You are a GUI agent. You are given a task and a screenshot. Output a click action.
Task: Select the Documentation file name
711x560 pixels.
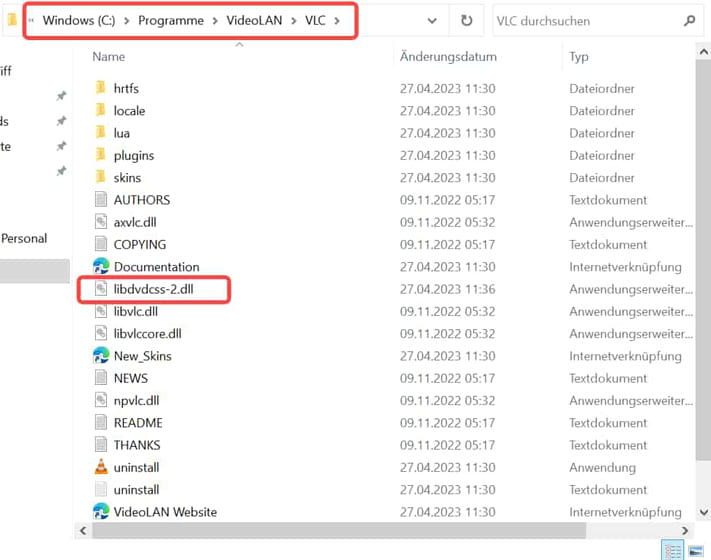point(156,267)
